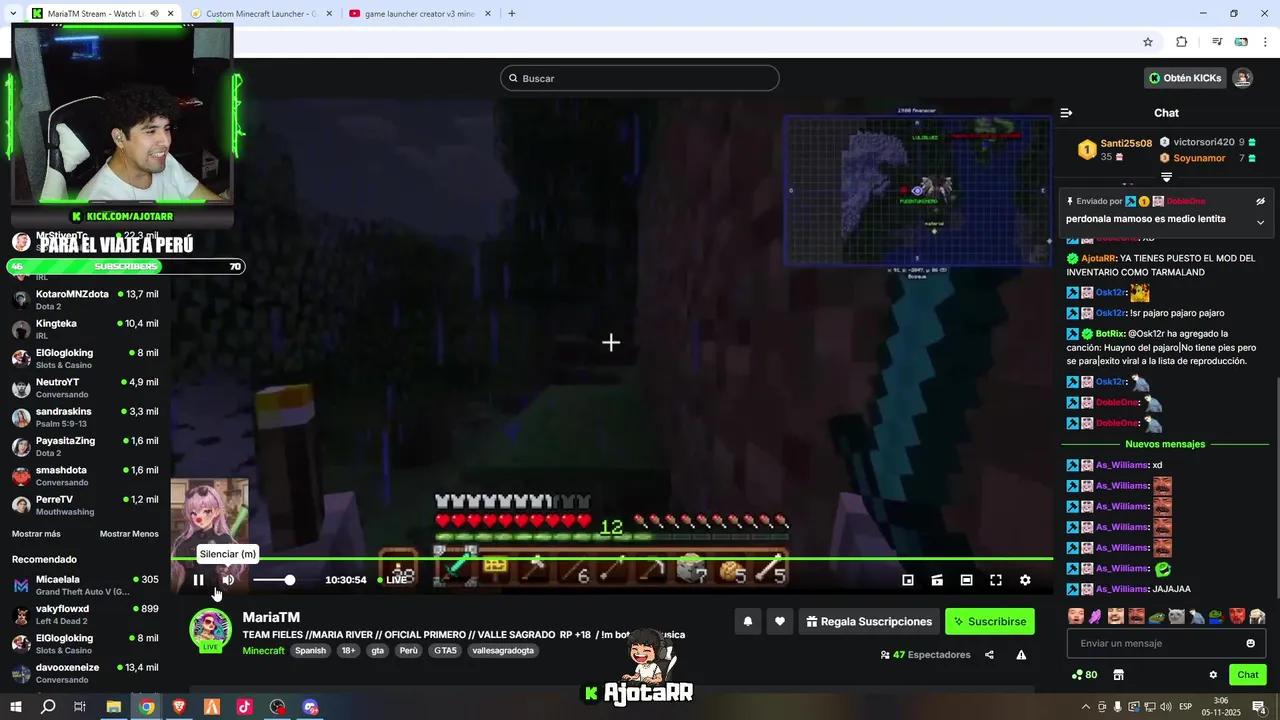1280x720 pixels.
Task: Open TikTok app from taskbar
Action: pyautogui.click(x=244, y=707)
